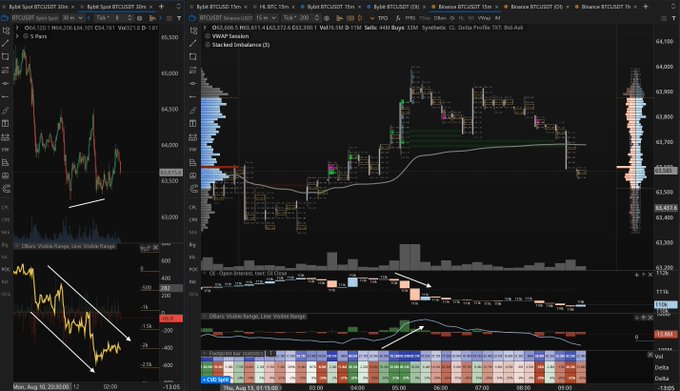The height and width of the screenshot is (391, 680).
Task: Click the T button beside Footprint bar statistics
Action: [x=270, y=353]
